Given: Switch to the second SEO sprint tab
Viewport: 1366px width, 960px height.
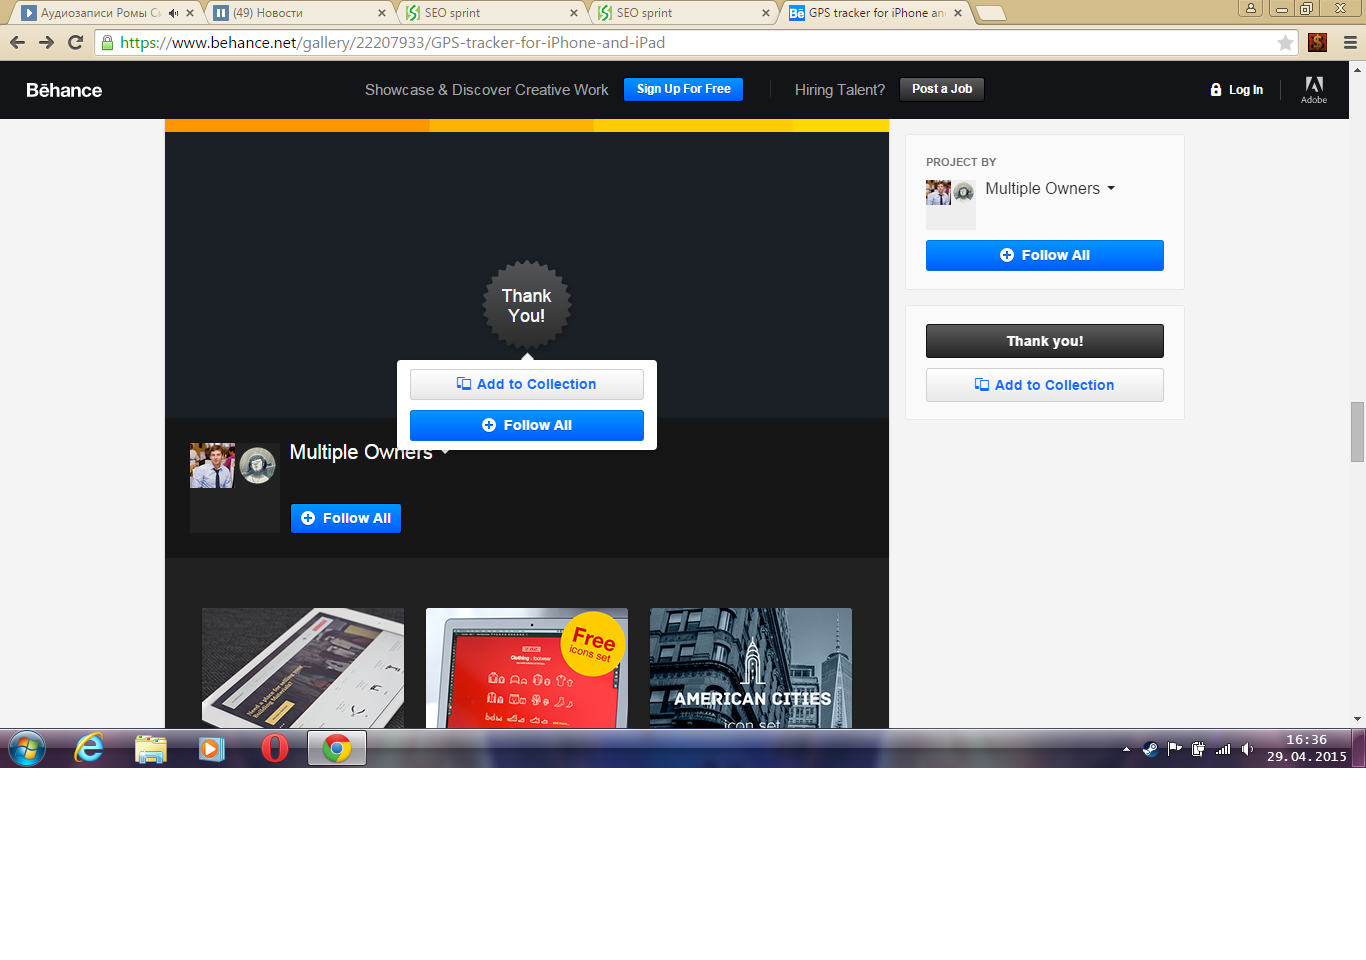Looking at the screenshot, I should [684, 13].
